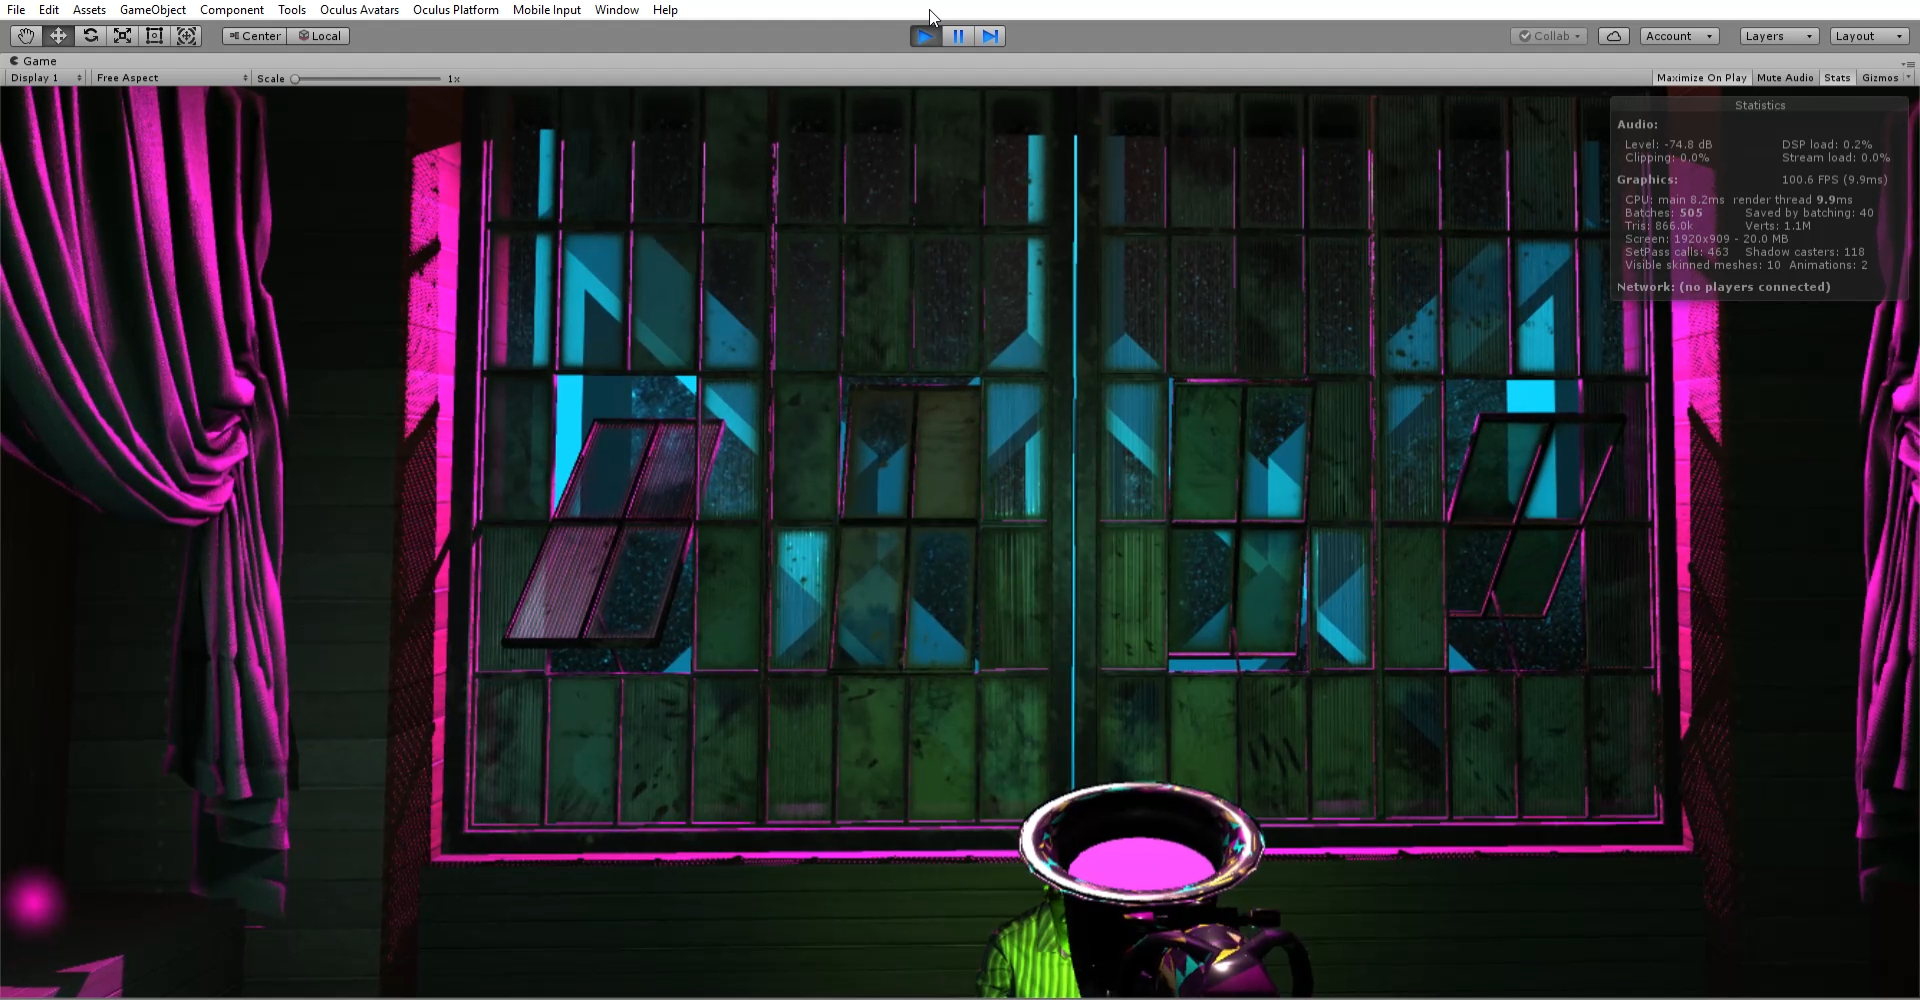1920x1000 pixels.
Task: Open the Help menu
Action: tap(665, 10)
